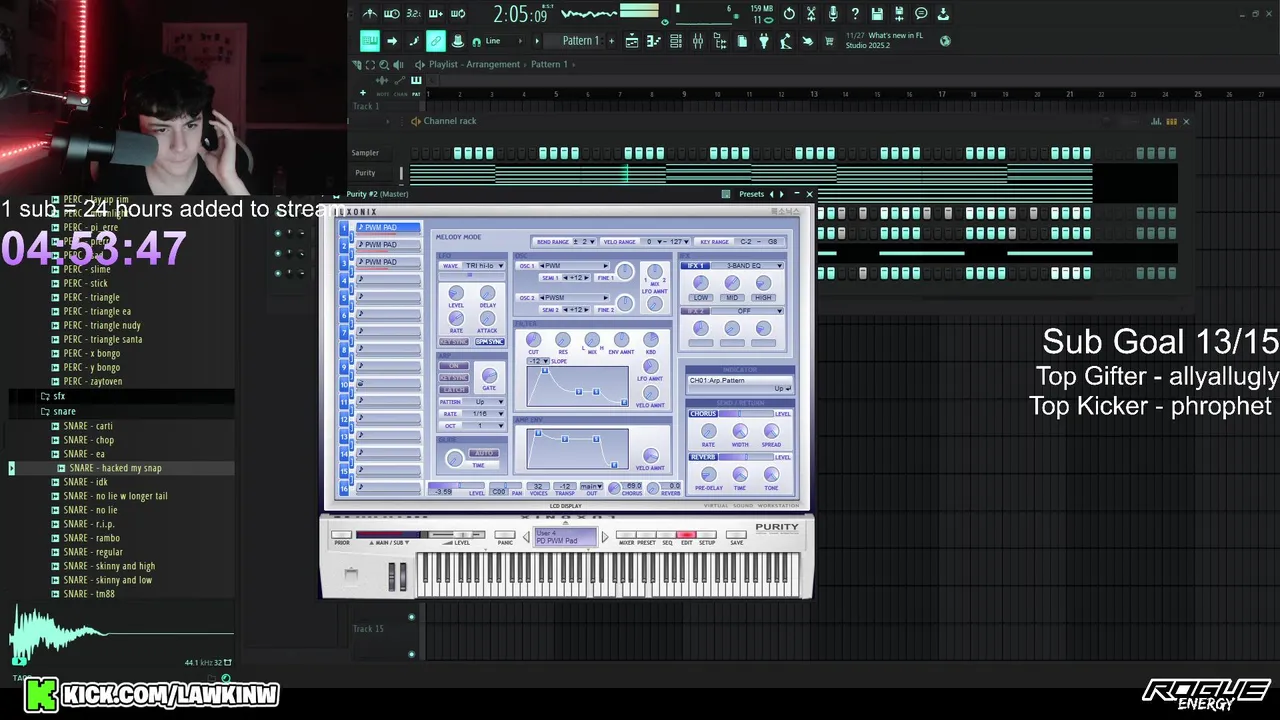Open the browser tree icon in toolbar
The image size is (1280, 720).
click(720, 41)
